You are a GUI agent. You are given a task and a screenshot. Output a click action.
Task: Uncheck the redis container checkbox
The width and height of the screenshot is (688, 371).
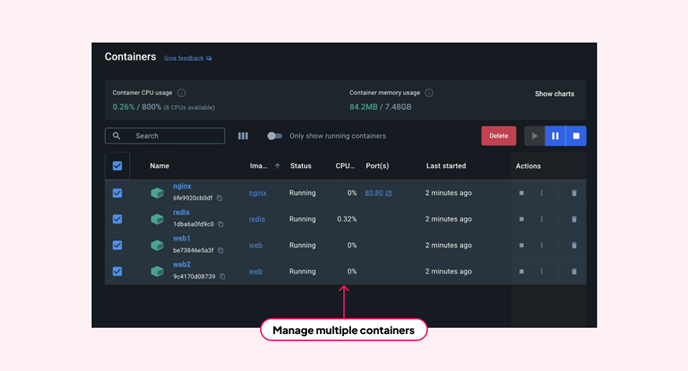click(117, 219)
